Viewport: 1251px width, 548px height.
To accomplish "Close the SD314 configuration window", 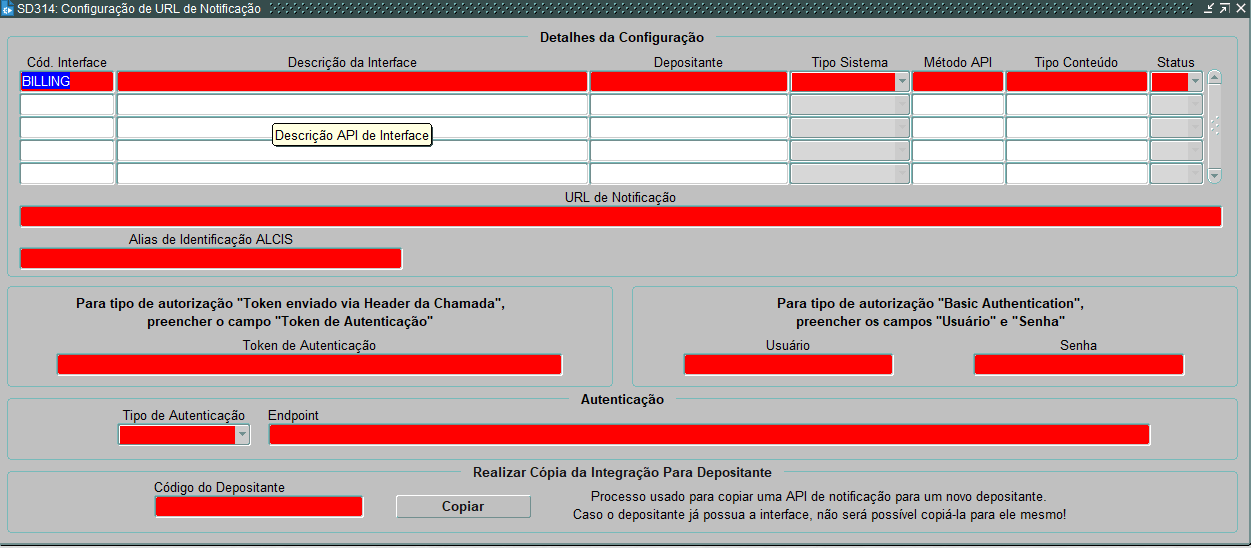I will point(1240,8).
